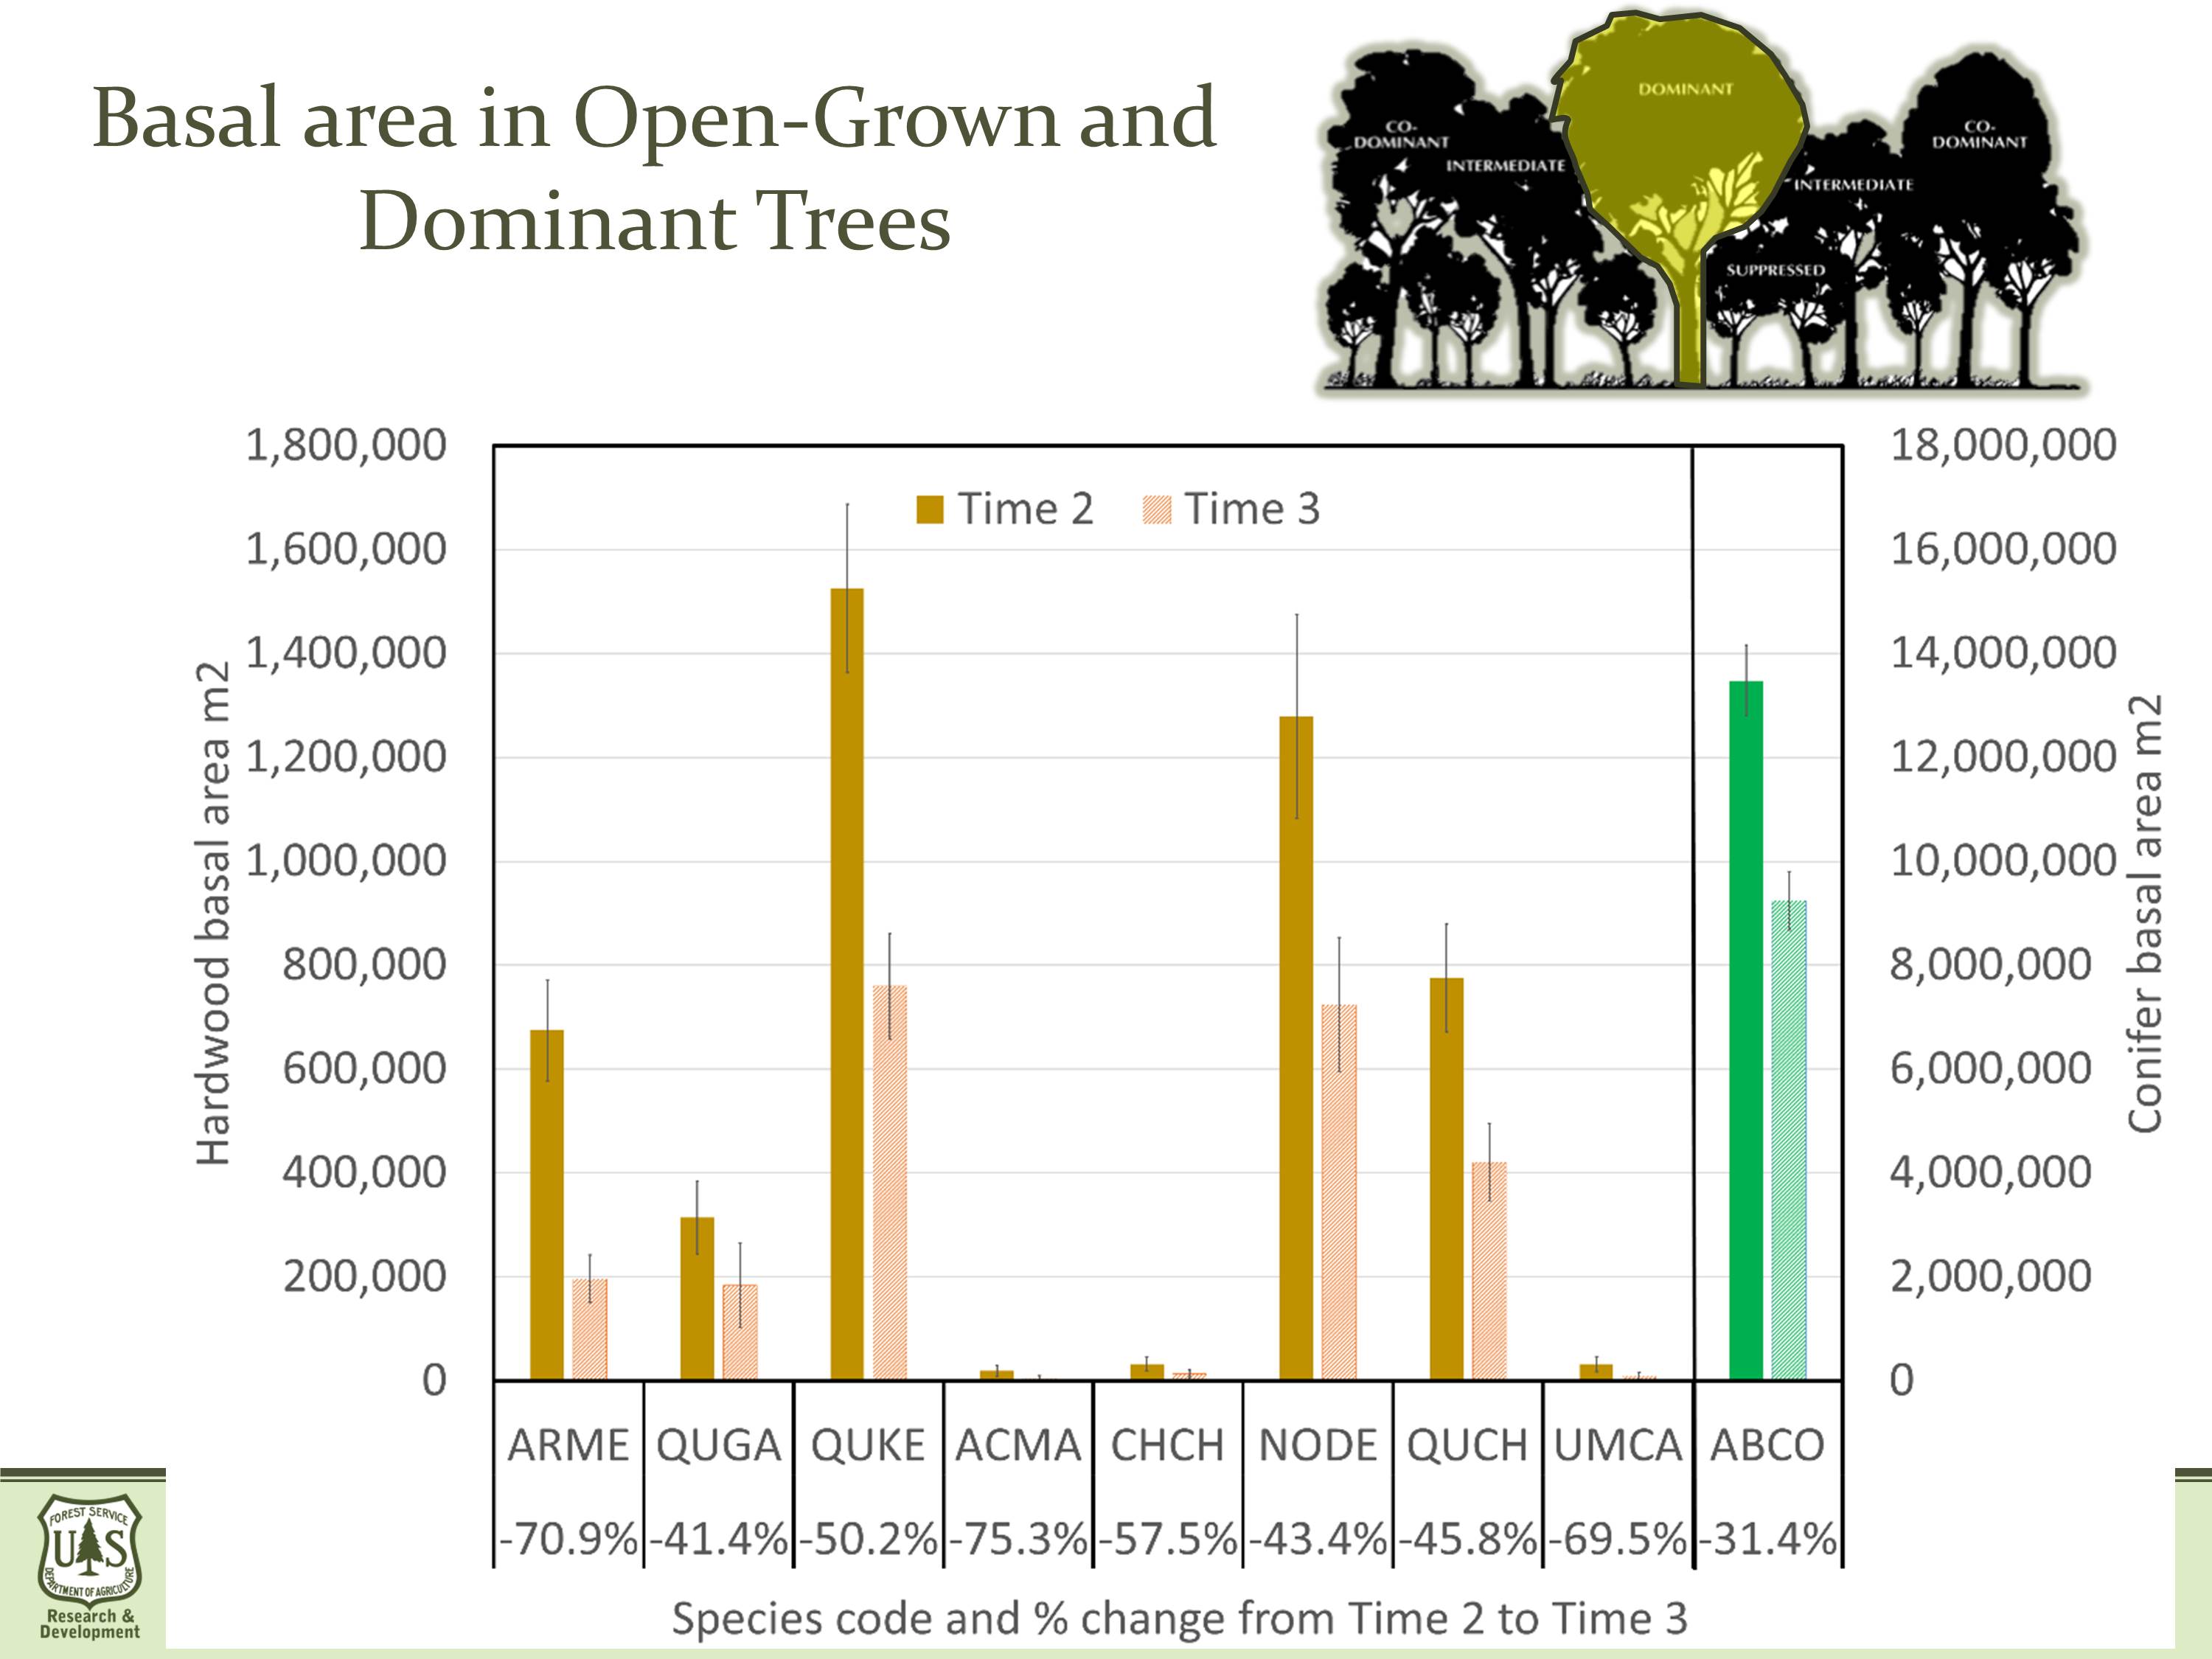
Task: Click the Time 2 legend swatch
Action: (930, 510)
